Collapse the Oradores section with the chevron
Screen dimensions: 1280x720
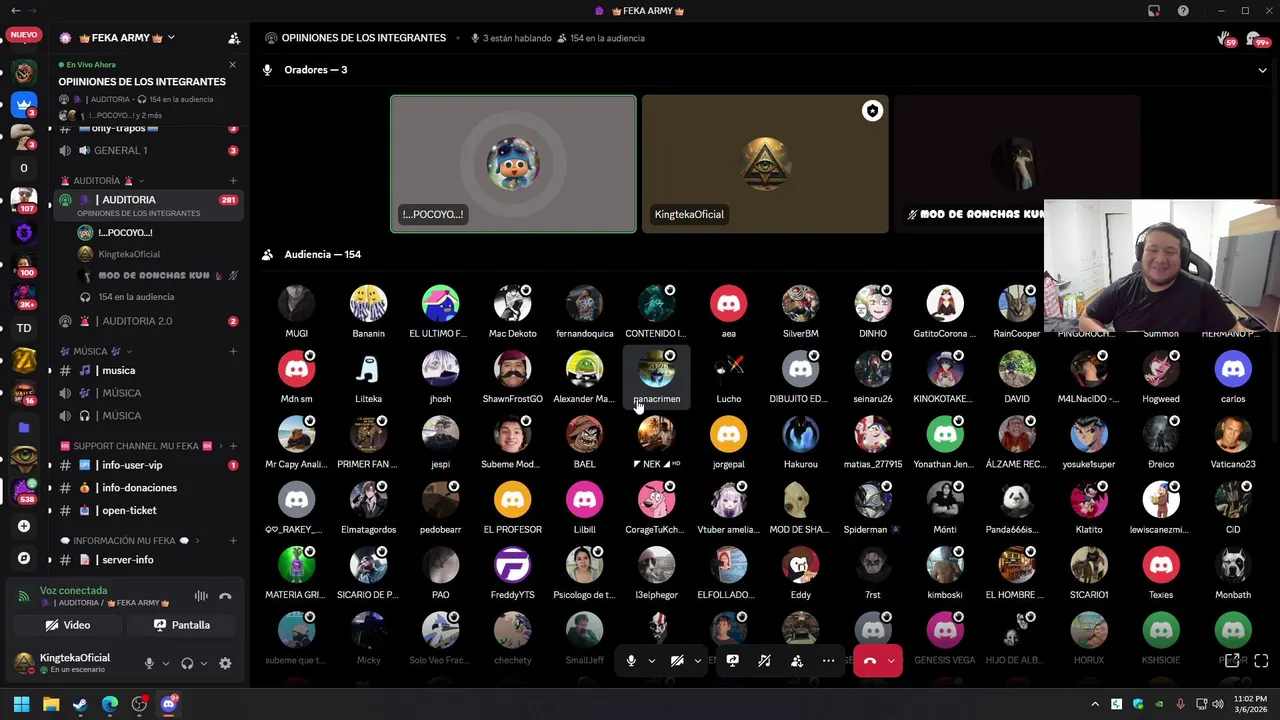point(1262,70)
